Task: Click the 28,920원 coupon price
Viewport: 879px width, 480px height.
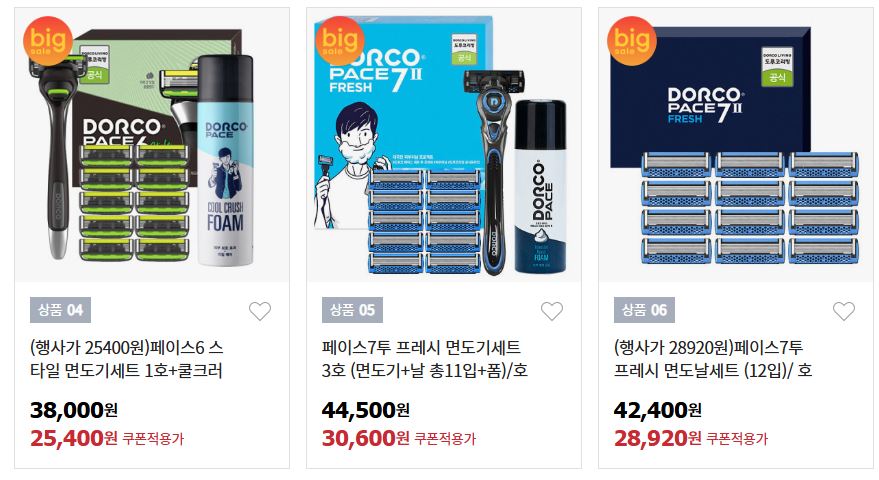Action: 658,439
